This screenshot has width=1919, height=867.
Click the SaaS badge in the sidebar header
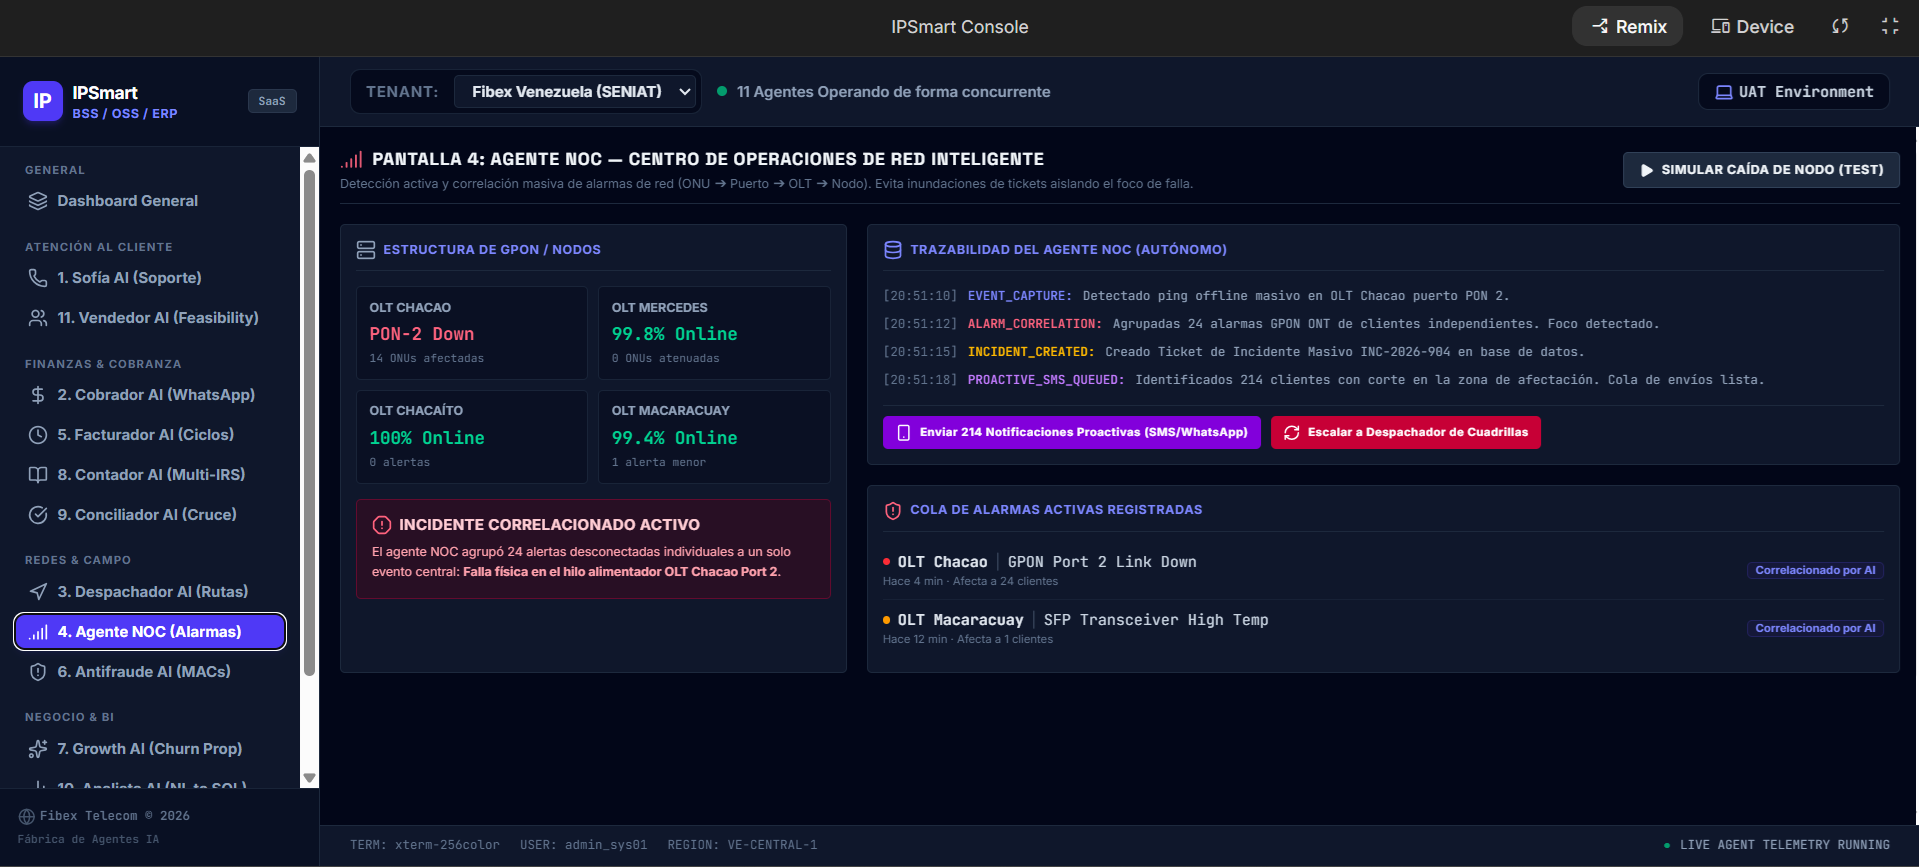[272, 101]
